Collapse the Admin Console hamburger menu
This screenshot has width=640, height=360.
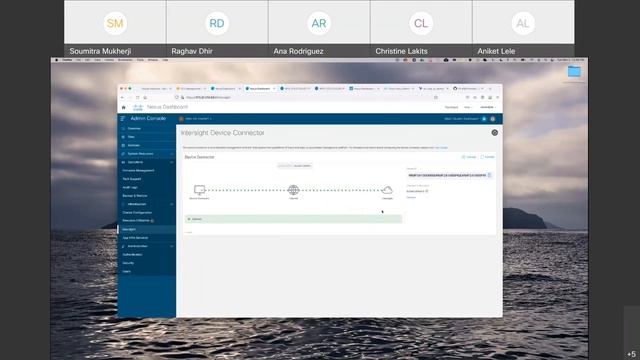click(x=122, y=118)
